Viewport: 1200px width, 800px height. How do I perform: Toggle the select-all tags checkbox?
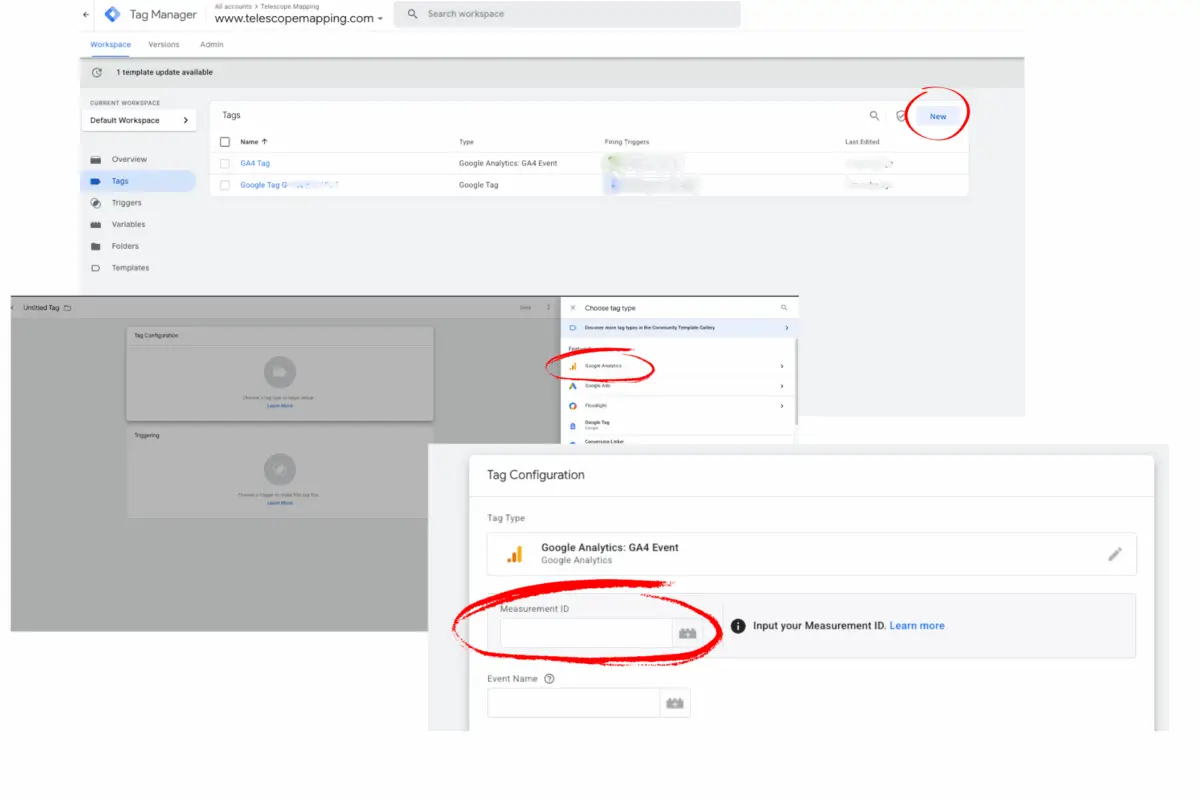225,142
